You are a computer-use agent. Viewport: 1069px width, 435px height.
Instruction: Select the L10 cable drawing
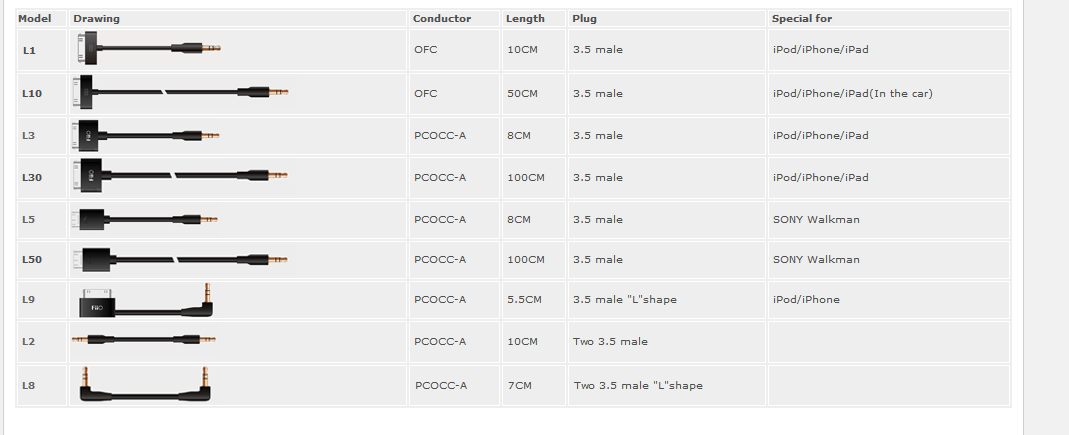tap(181, 91)
